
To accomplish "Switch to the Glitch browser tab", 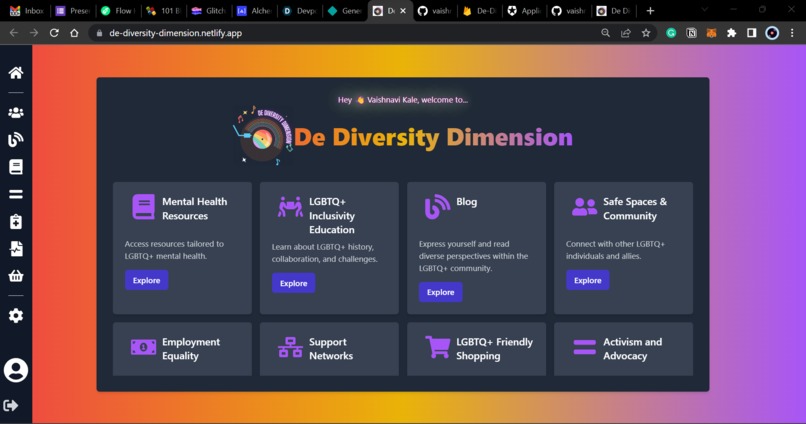I will pos(208,11).
